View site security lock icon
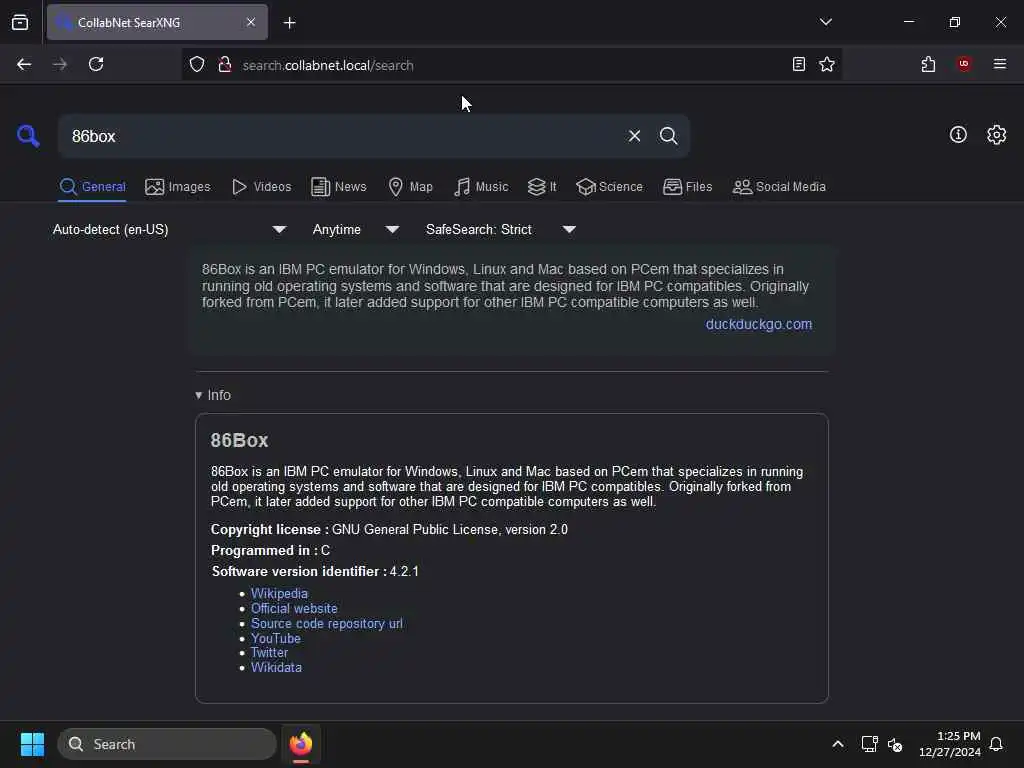The image size is (1024, 768). [225, 64]
